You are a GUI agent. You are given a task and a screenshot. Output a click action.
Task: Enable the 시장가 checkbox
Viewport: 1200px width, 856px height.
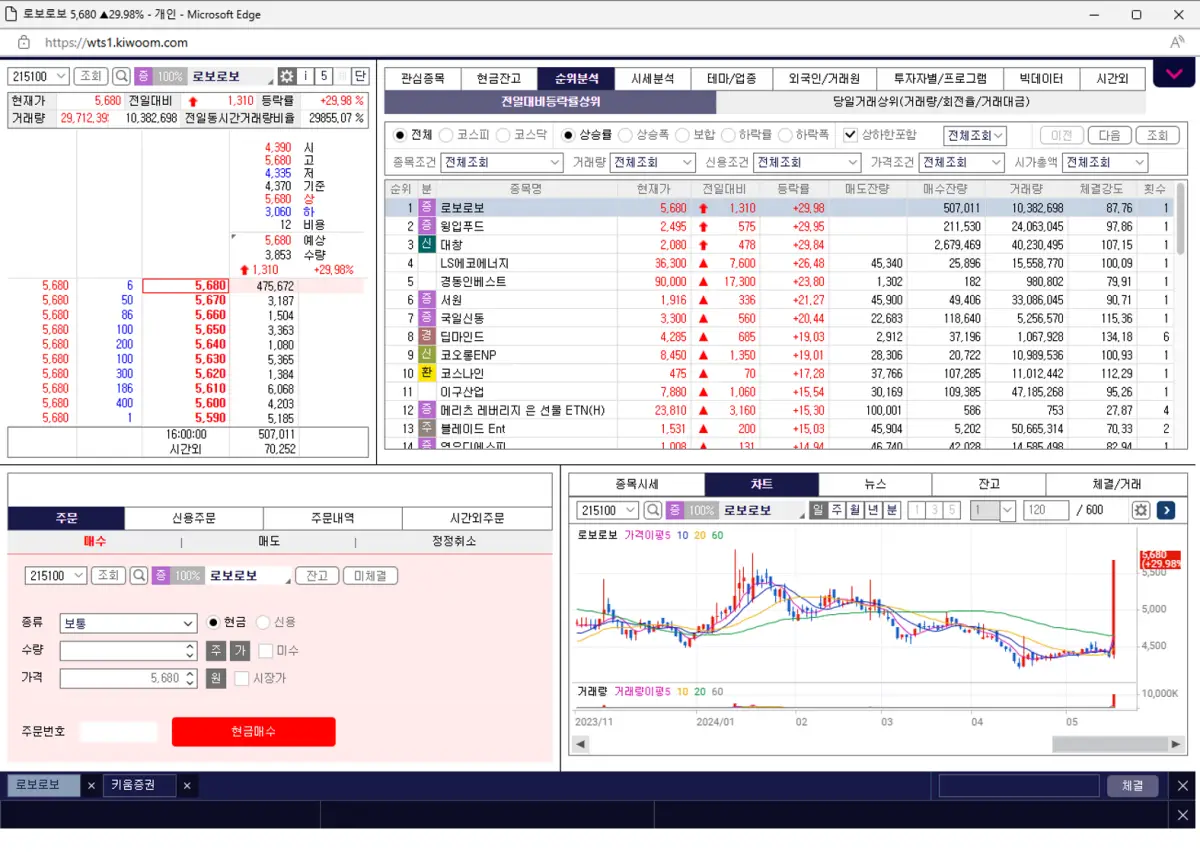coord(242,678)
